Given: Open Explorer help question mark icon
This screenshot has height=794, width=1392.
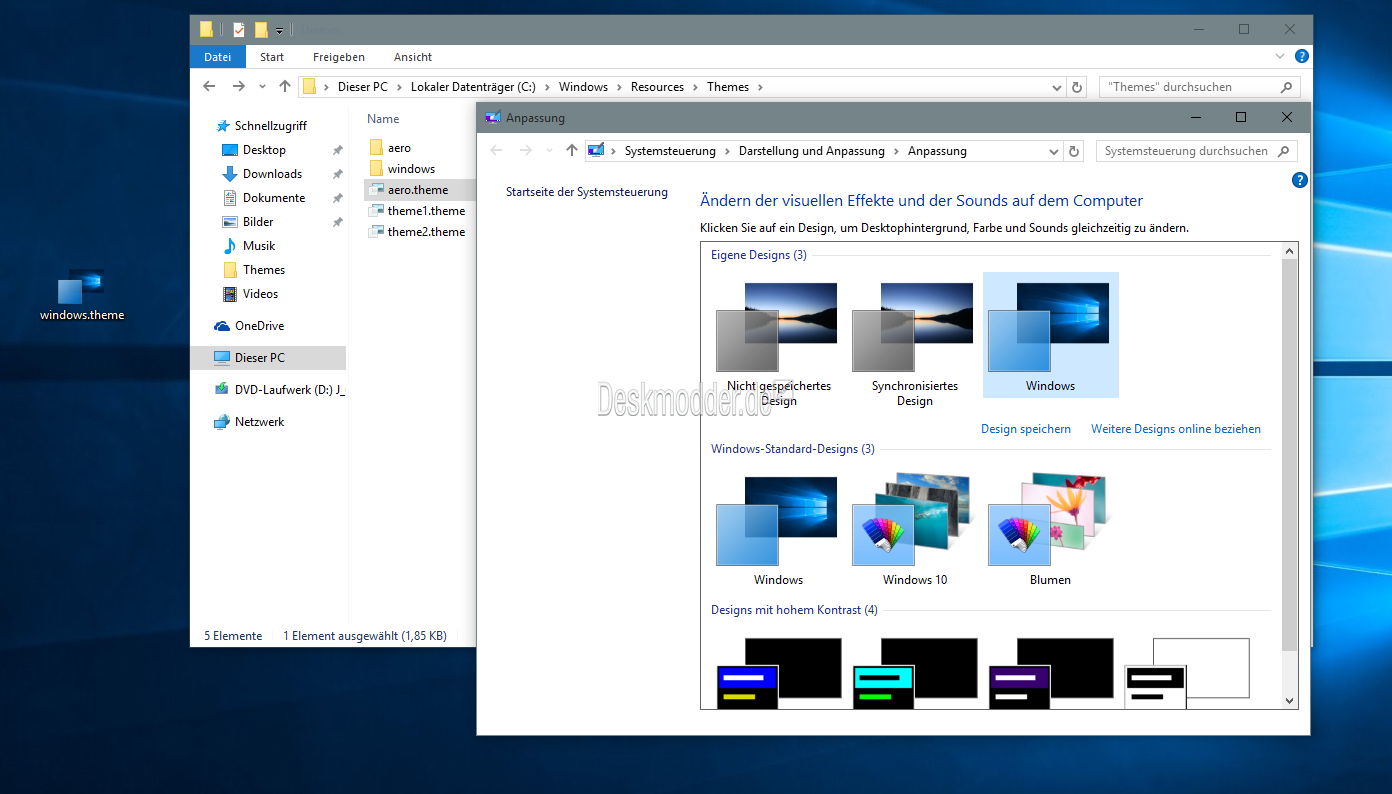Looking at the screenshot, I should (x=1302, y=57).
